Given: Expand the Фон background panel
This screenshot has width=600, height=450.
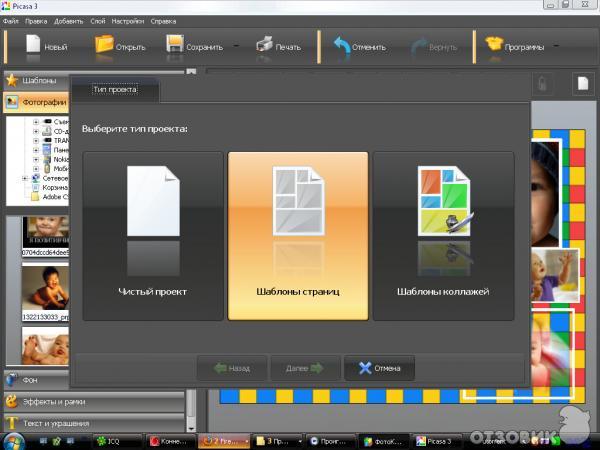Looking at the screenshot, I should 32,379.
